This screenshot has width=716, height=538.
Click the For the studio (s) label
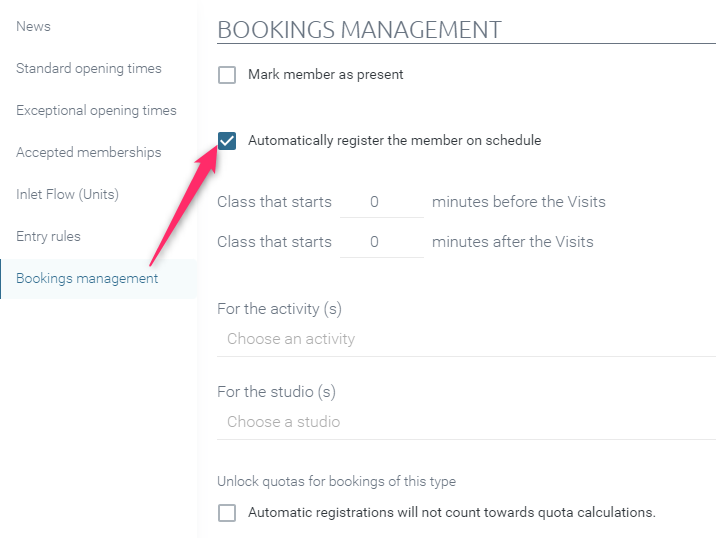(276, 392)
